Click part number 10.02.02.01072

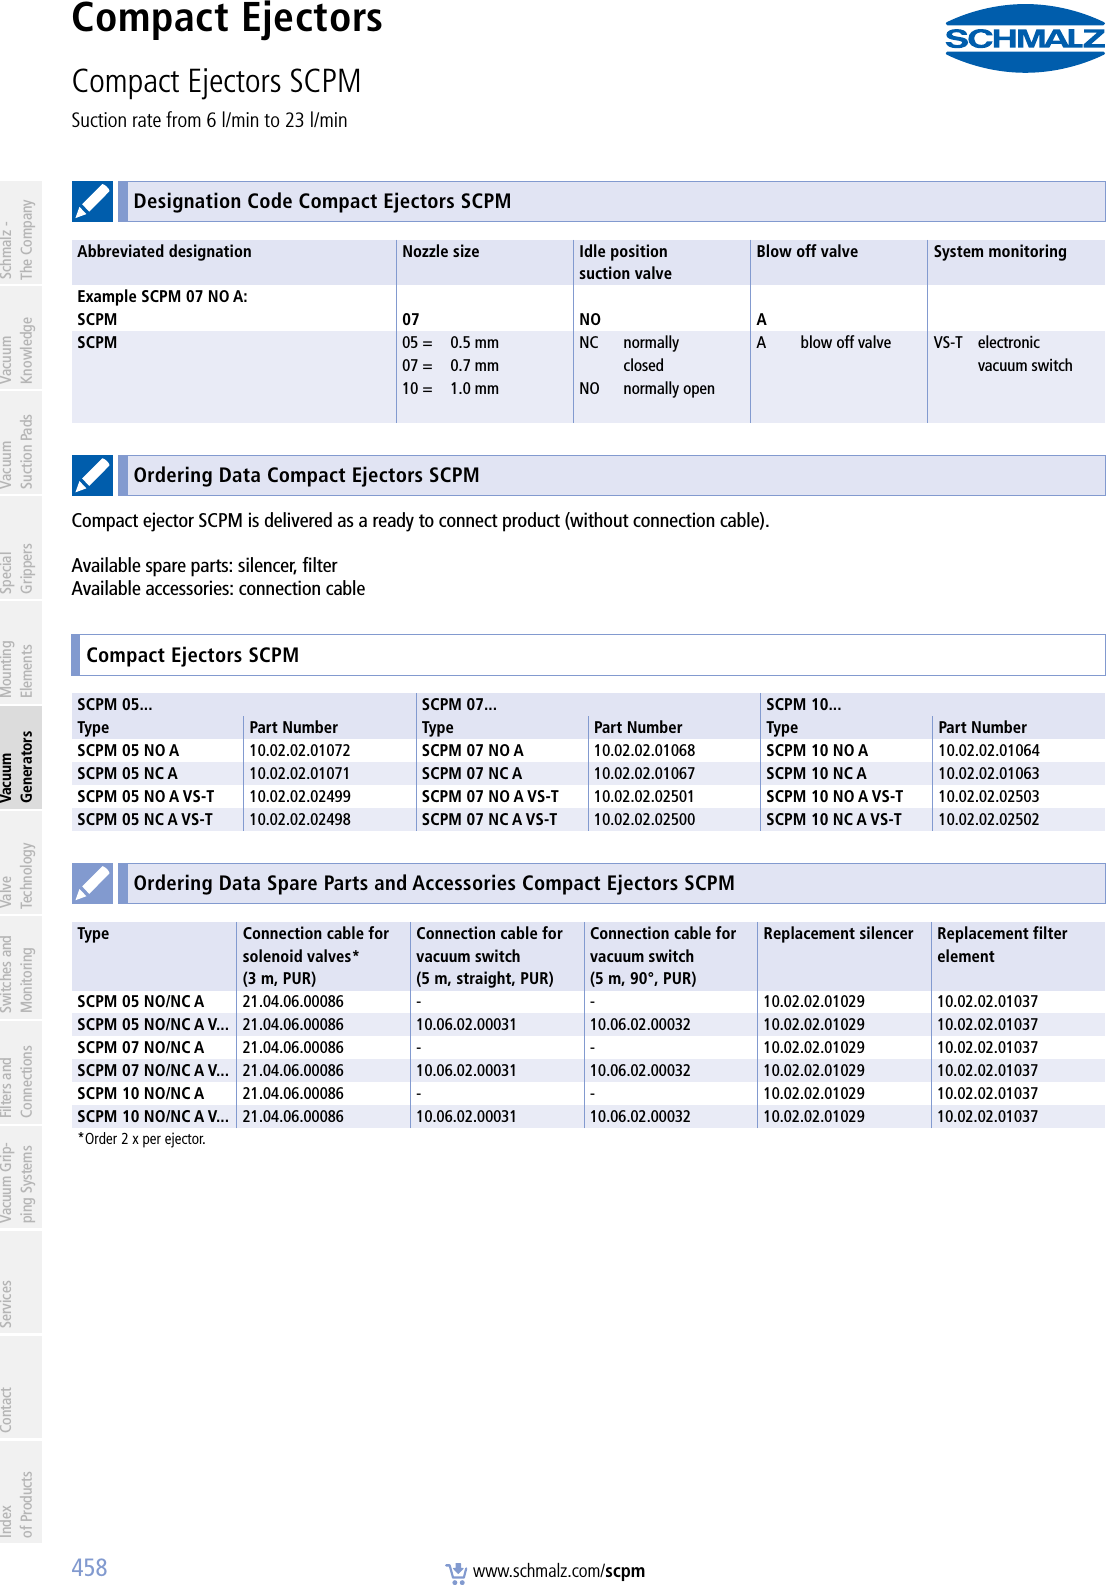[300, 750]
